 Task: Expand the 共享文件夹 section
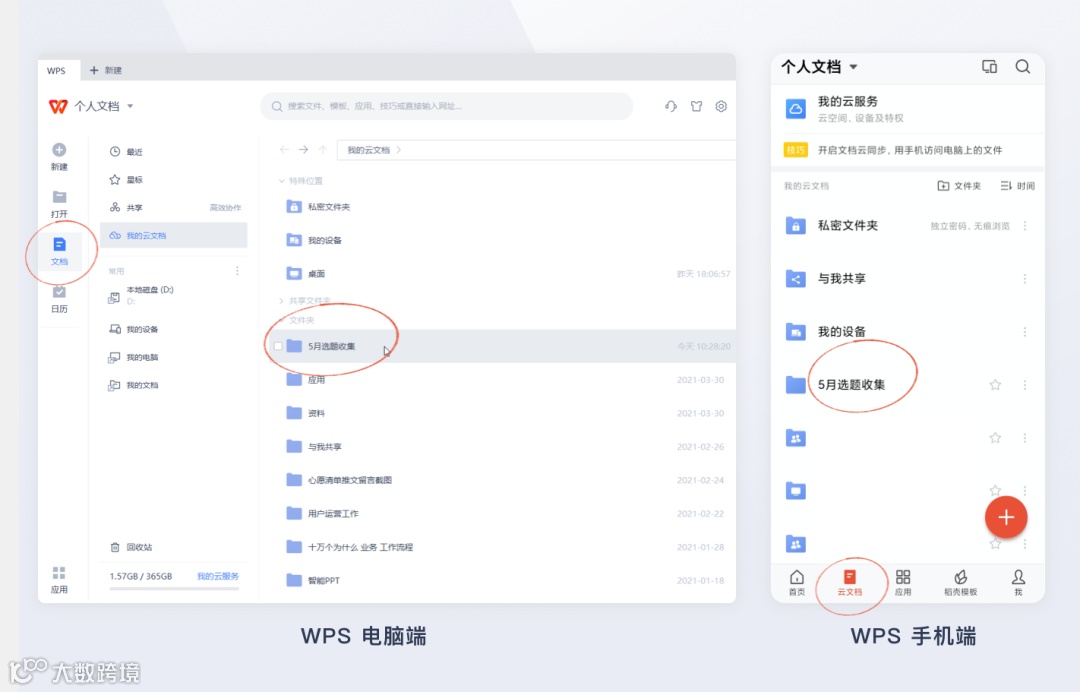(x=281, y=301)
